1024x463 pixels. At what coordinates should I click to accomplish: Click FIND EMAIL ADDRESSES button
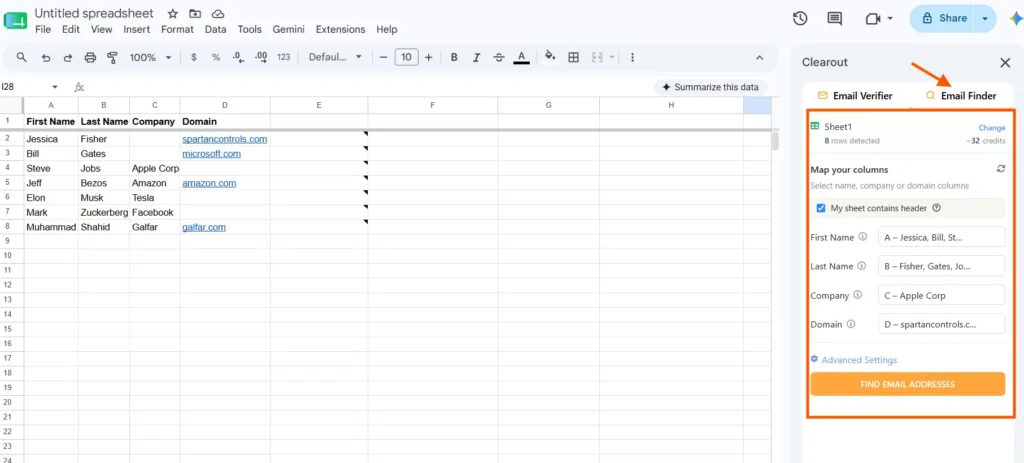907,384
